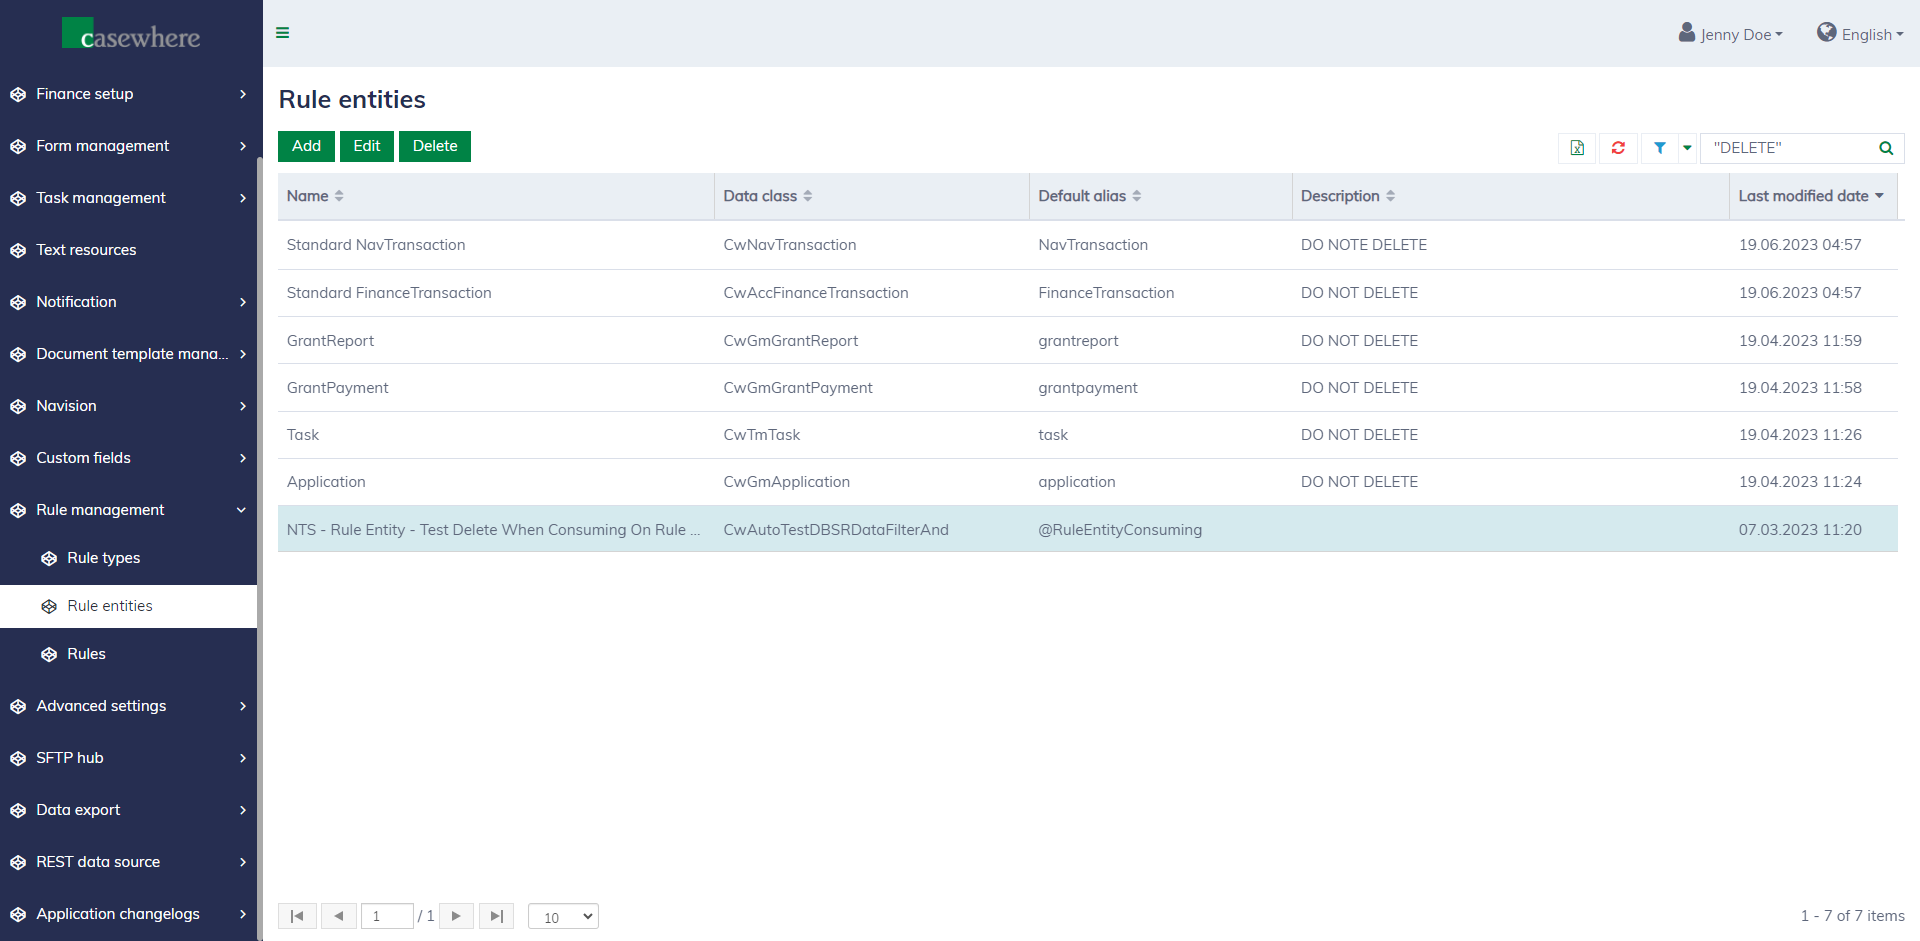
Task: Open the page size dropdown showing 10
Action: click(563, 916)
